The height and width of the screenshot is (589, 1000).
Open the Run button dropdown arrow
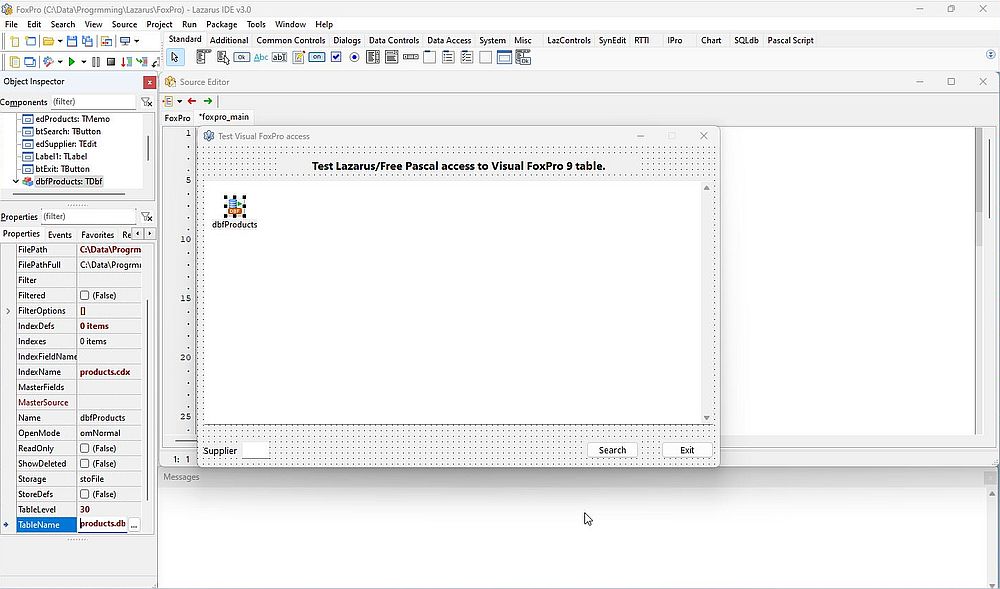(x=84, y=62)
